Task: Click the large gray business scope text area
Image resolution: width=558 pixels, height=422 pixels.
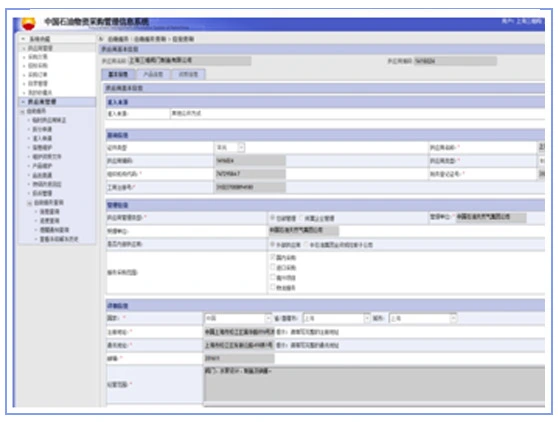Action: (374, 385)
